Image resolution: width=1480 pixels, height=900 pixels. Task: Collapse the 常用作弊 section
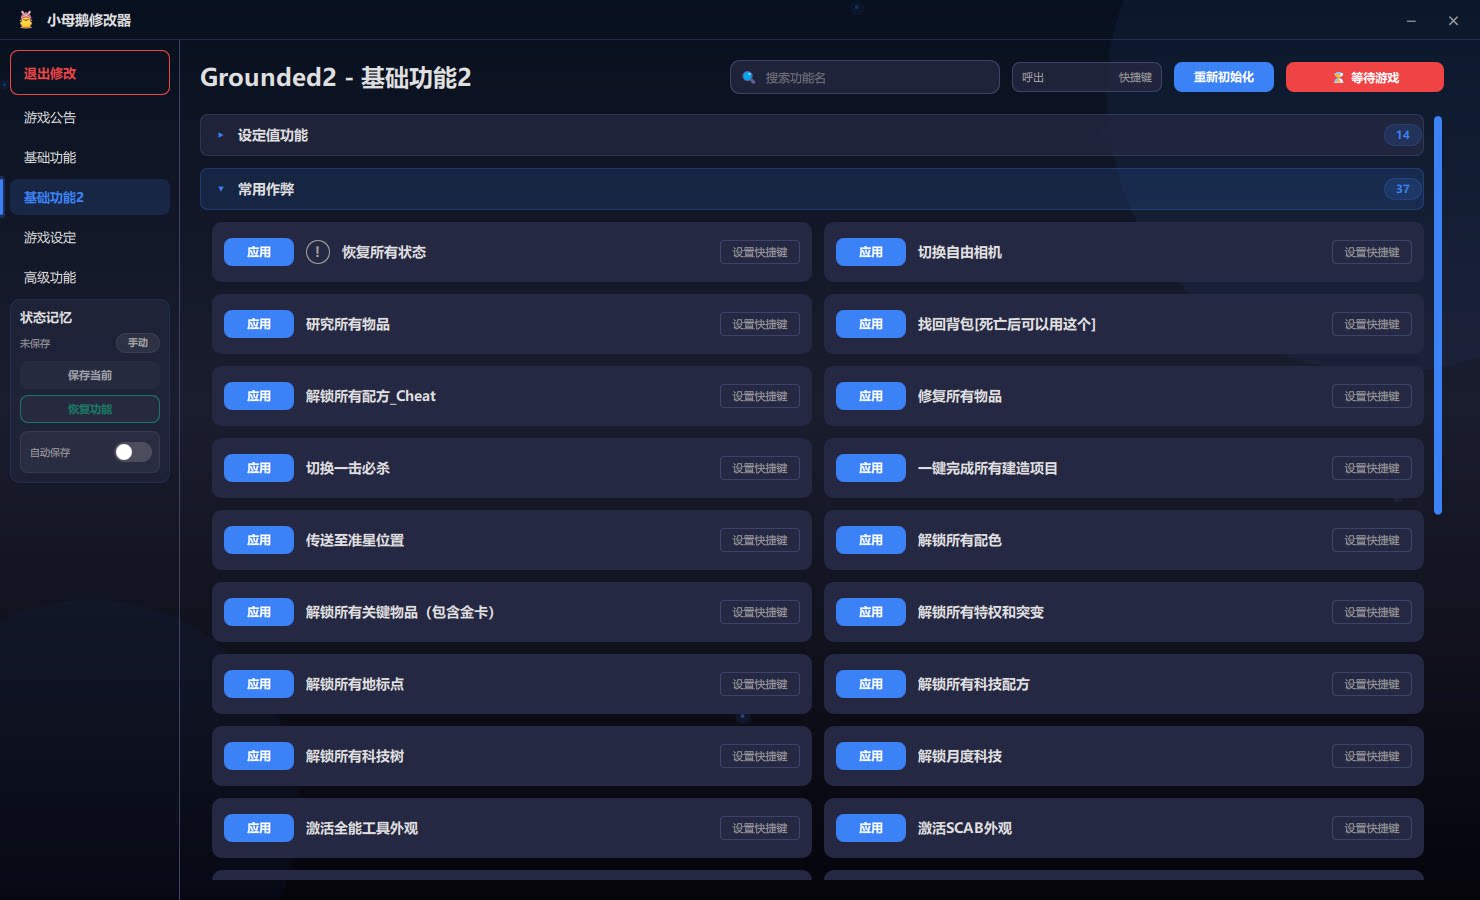(x=812, y=189)
